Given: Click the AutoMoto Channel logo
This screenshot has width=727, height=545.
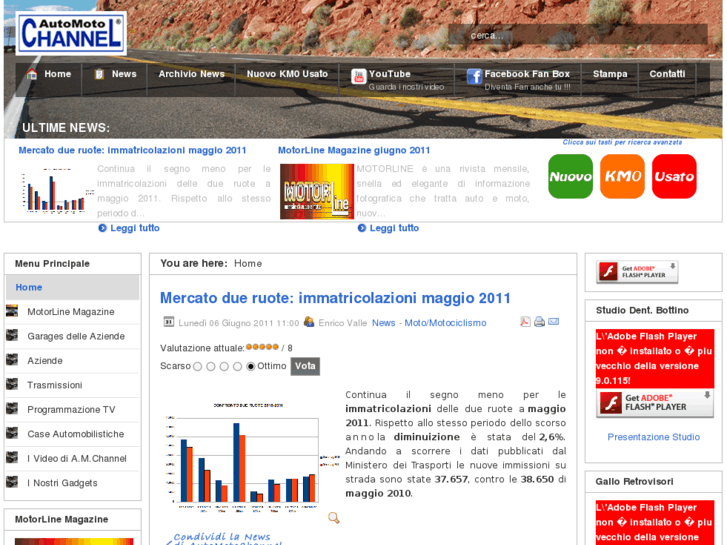Looking at the screenshot, I should click(x=71, y=33).
